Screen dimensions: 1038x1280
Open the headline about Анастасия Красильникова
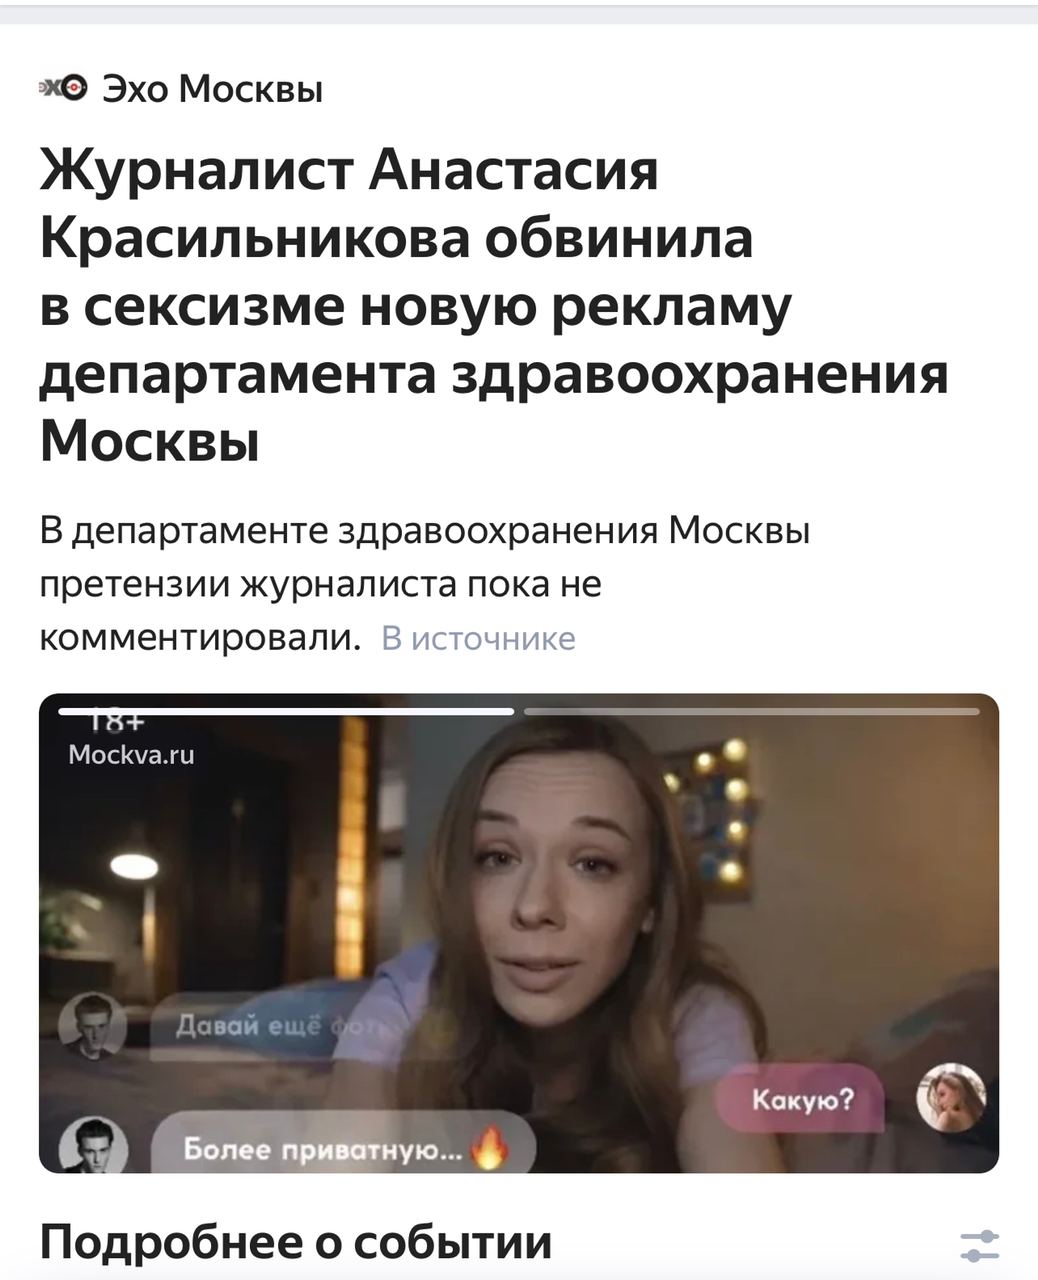(x=494, y=305)
